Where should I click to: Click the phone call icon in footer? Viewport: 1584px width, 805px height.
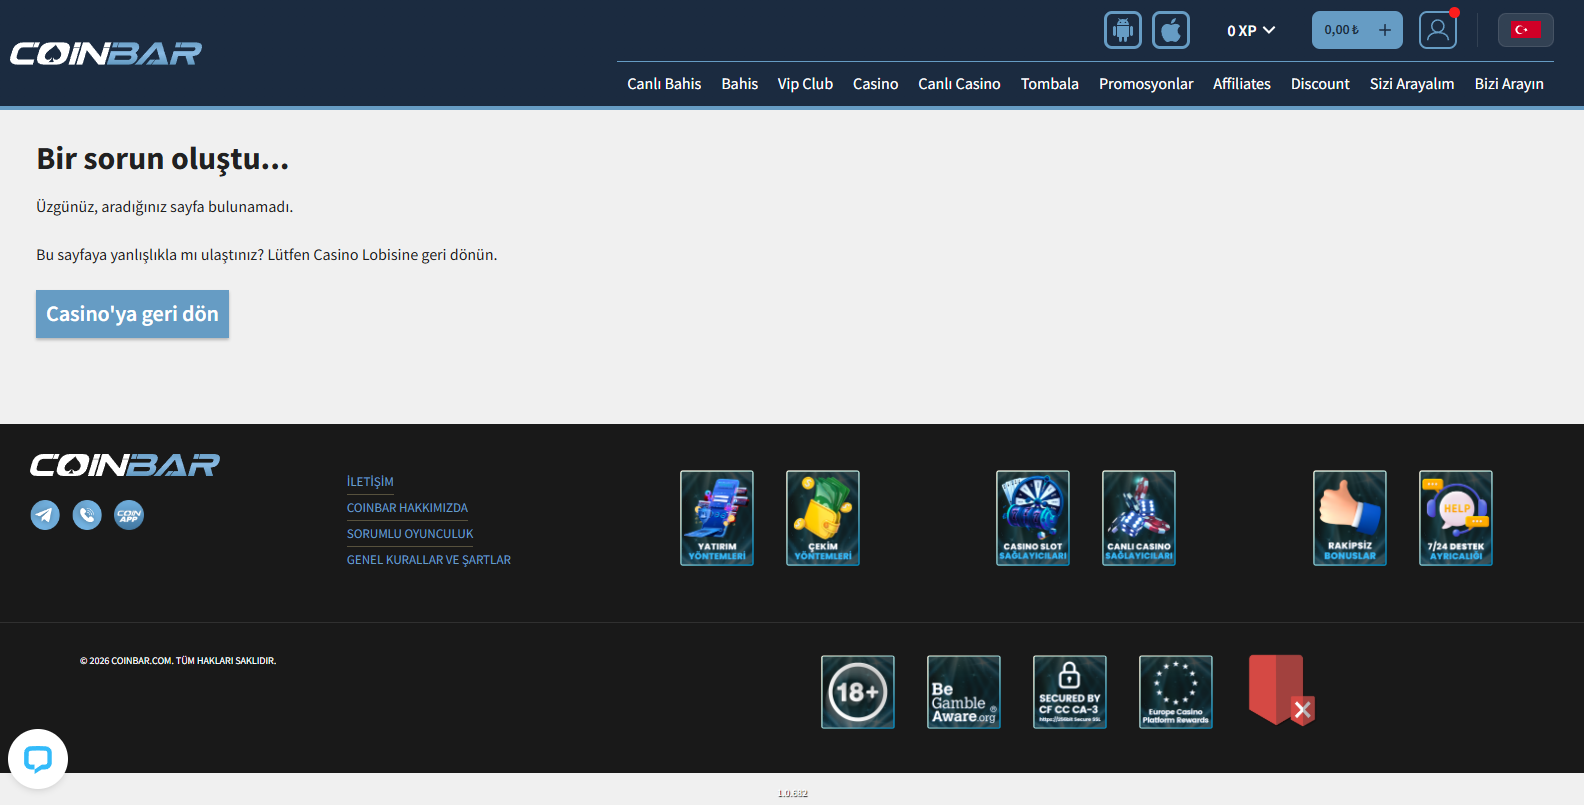87,515
